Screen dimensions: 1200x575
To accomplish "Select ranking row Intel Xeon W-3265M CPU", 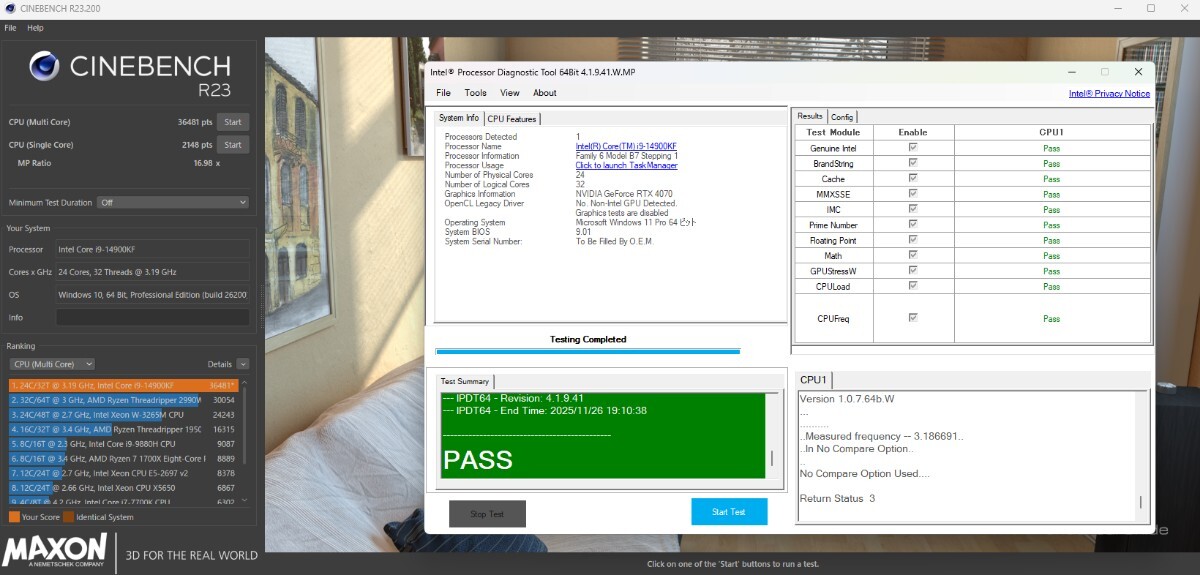I will [x=123, y=414].
